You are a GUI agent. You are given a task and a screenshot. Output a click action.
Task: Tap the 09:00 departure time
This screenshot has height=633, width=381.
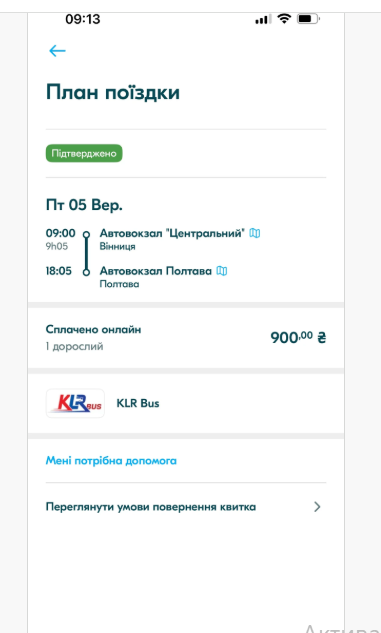tap(61, 233)
